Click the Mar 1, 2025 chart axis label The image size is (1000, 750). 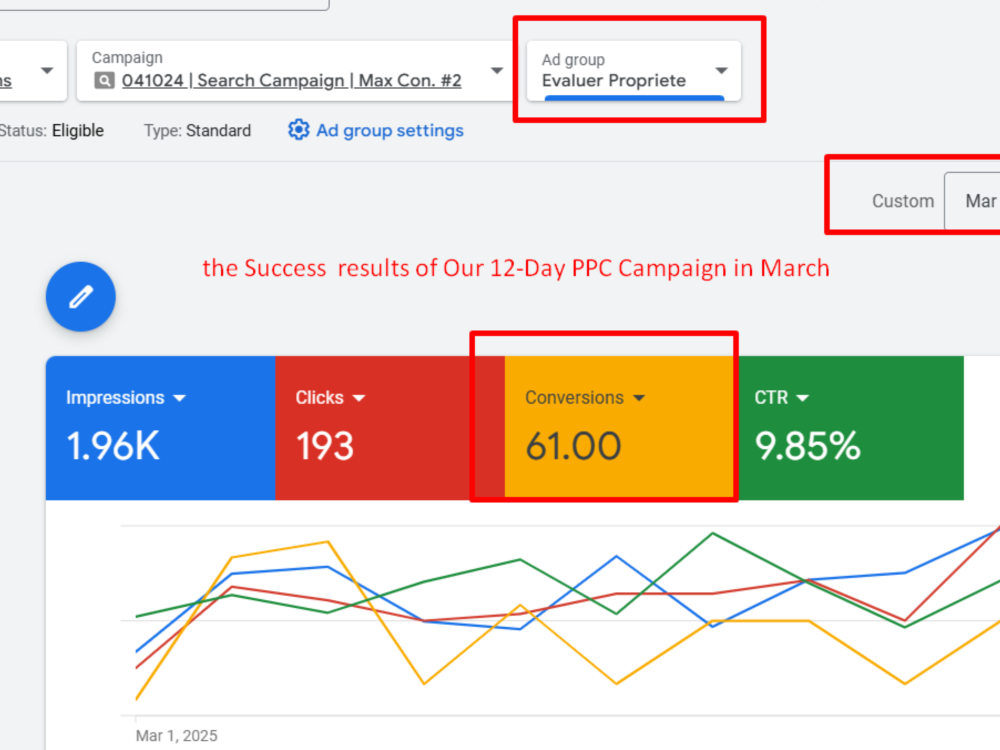pos(177,735)
